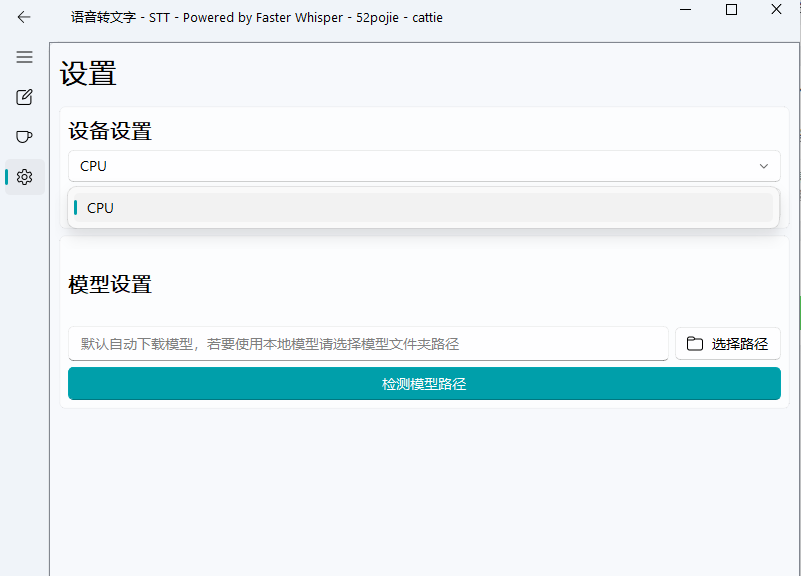Click the window title bar text

pos(256,17)
